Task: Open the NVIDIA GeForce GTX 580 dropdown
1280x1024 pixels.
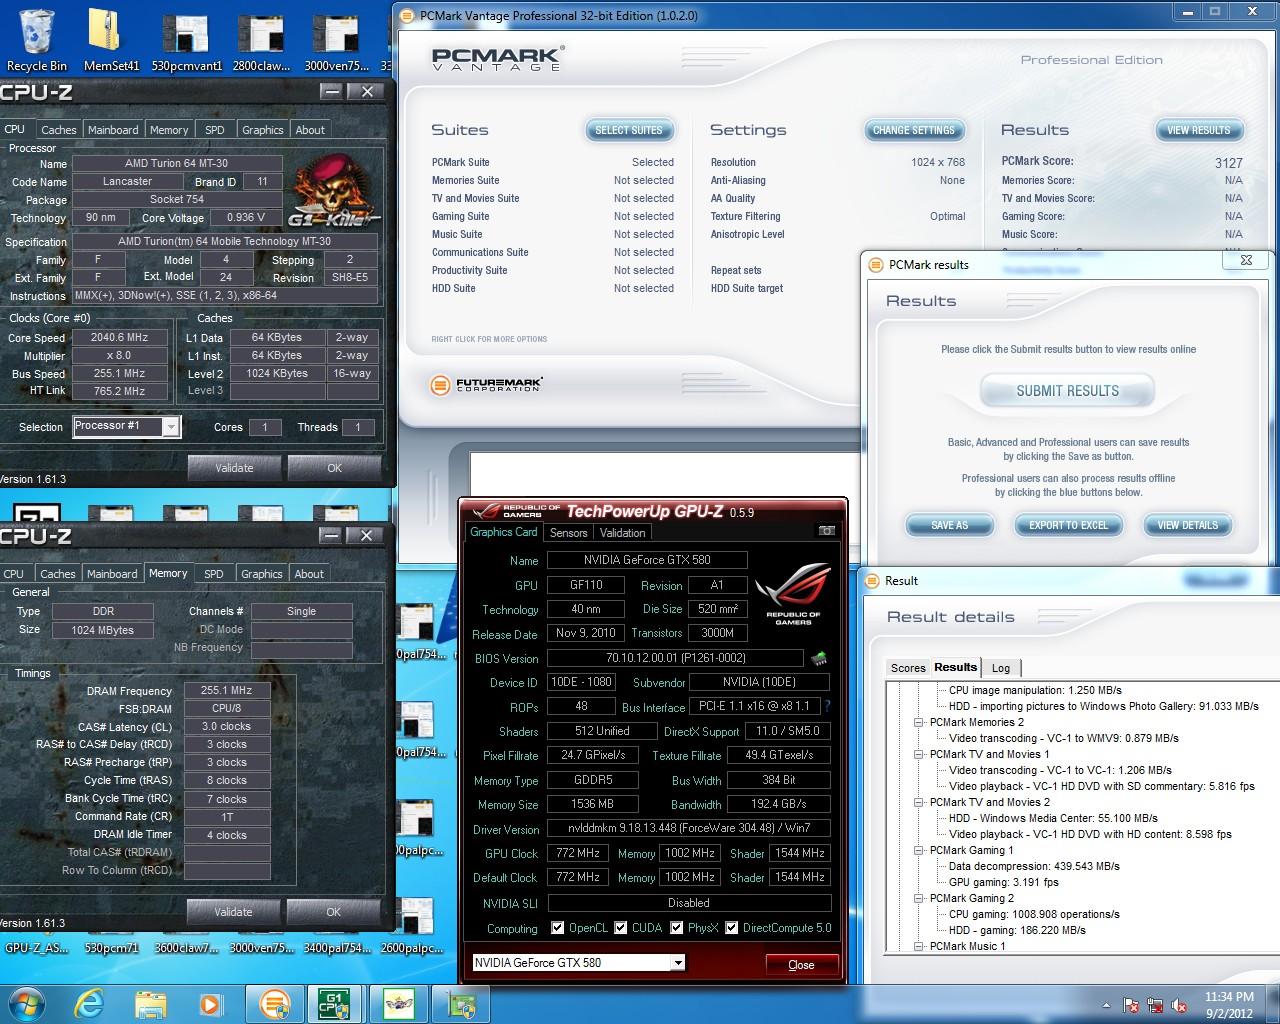Action: tap(677, 962)
